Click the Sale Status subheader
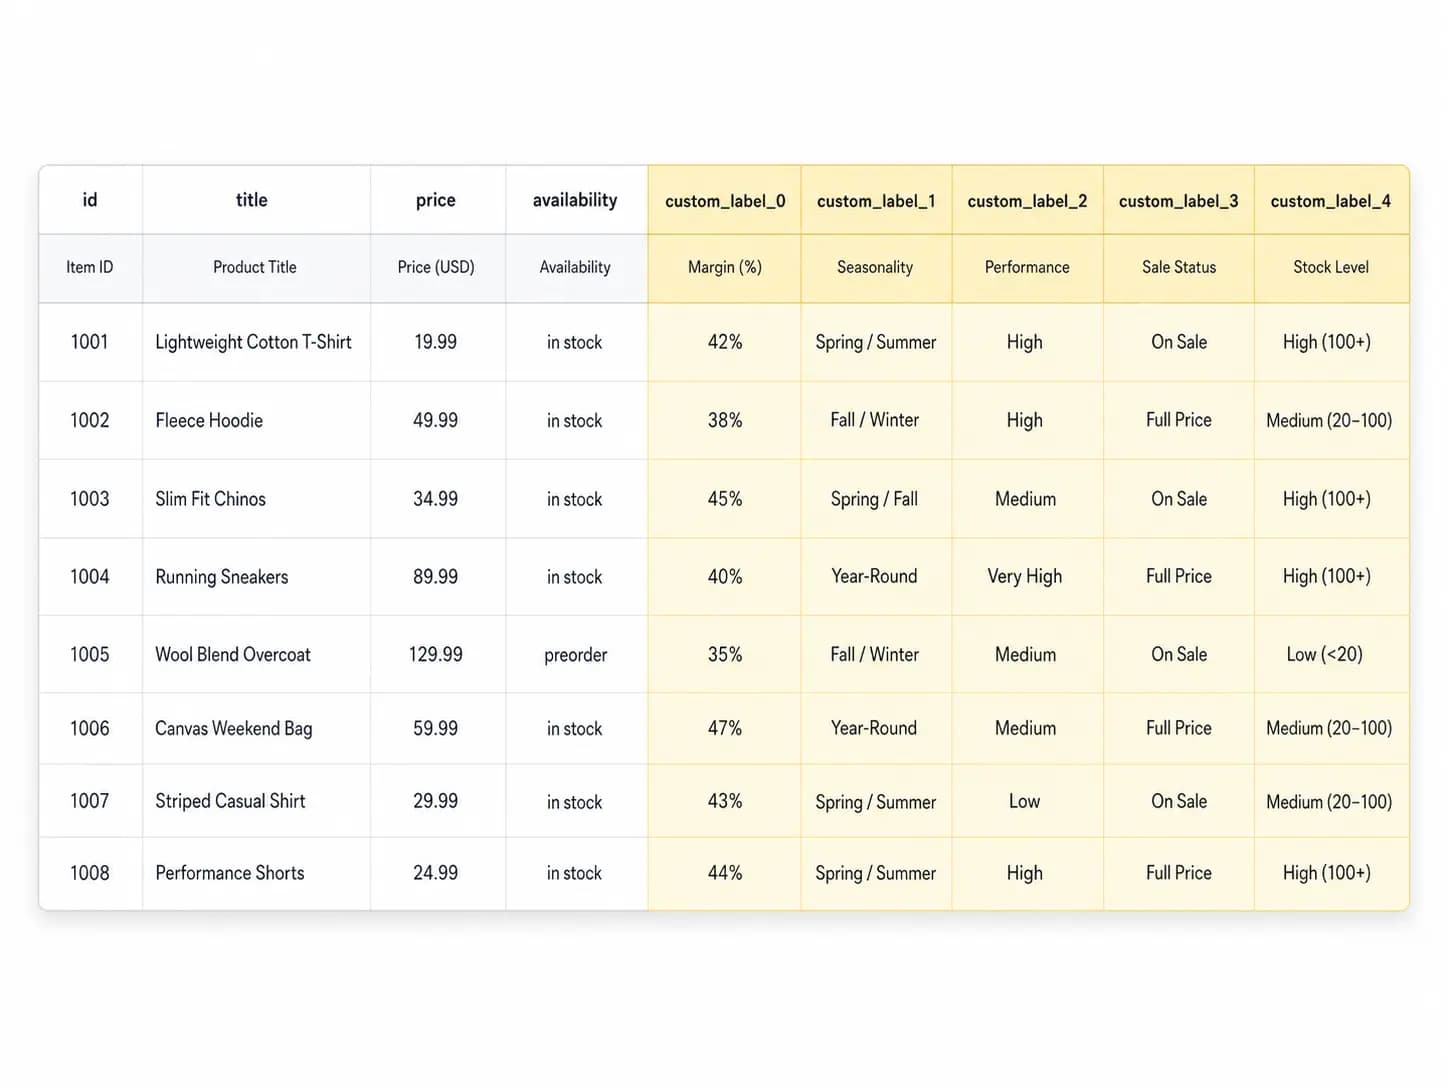Viewport: 1448px width, 1086px height. pyautogui.click(x=1179, y=267)
